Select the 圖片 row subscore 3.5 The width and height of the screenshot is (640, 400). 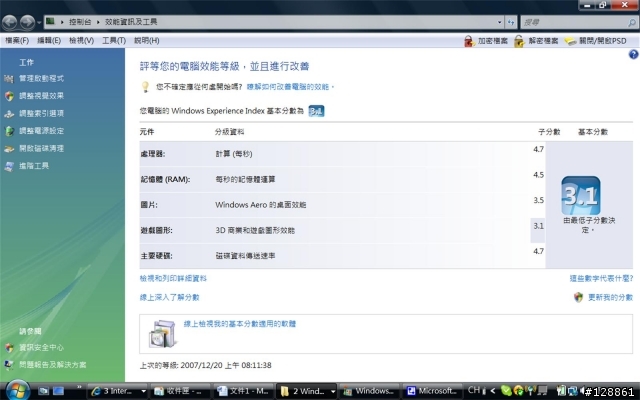click(538, 200)
